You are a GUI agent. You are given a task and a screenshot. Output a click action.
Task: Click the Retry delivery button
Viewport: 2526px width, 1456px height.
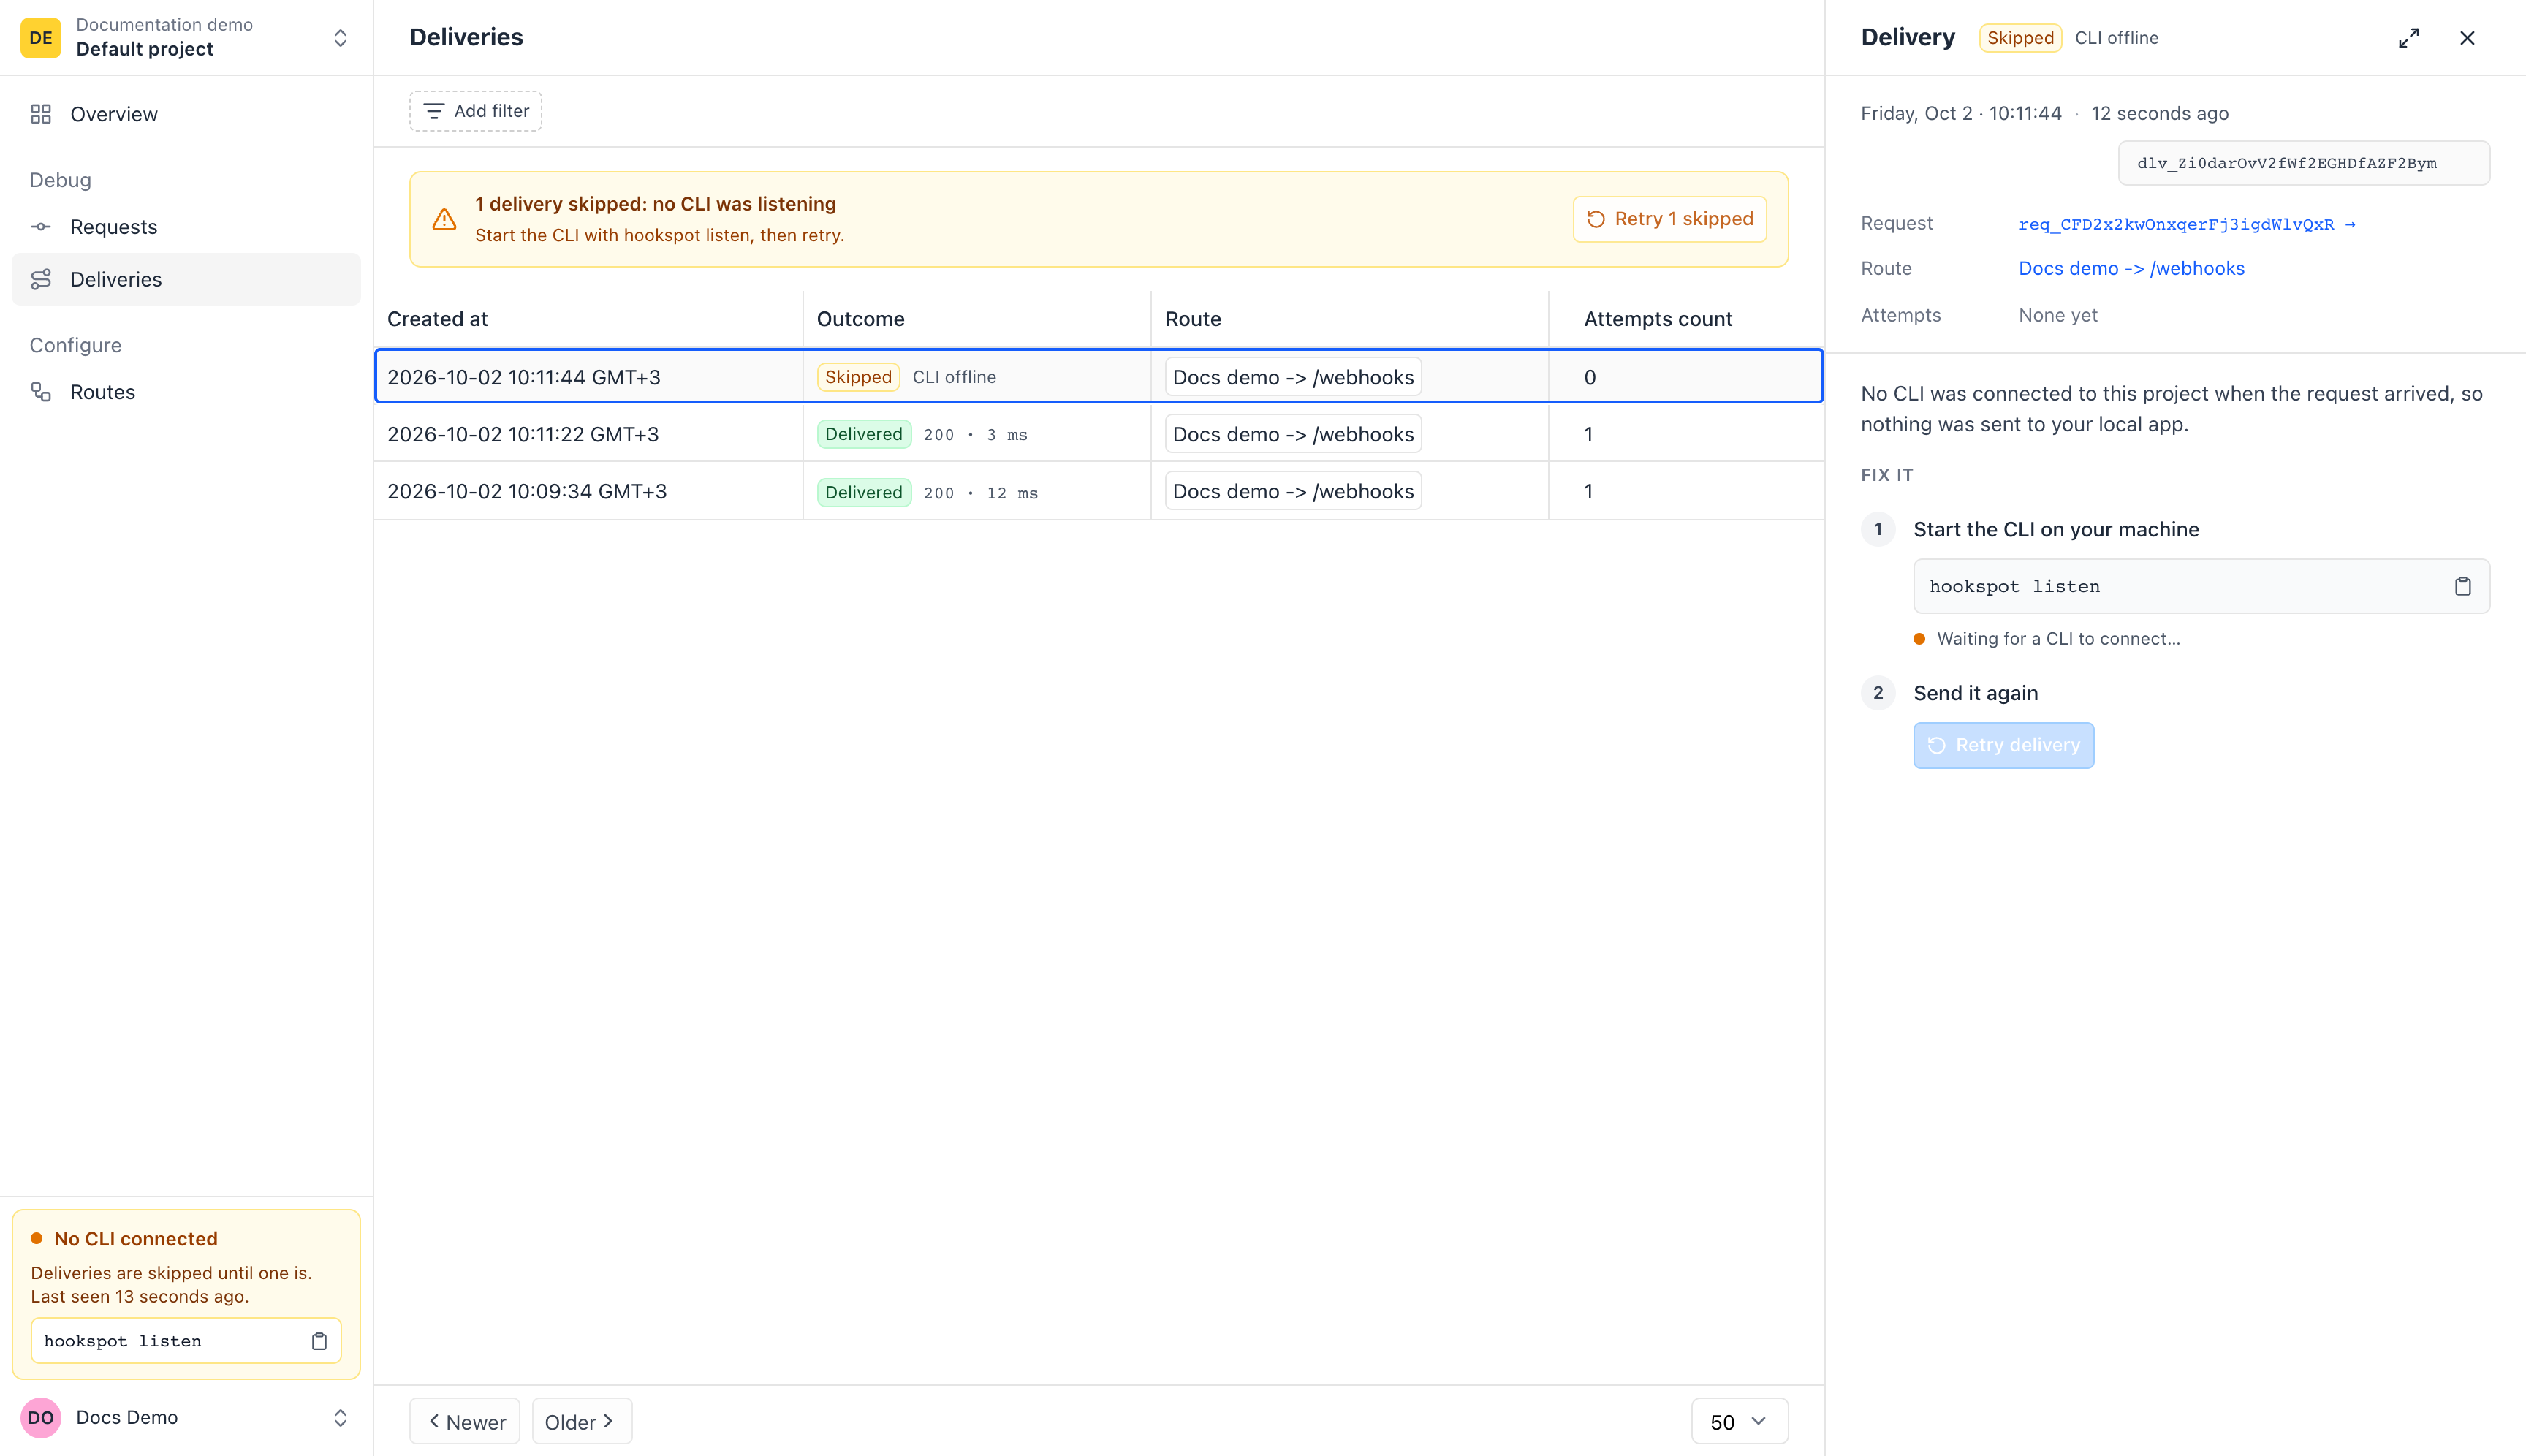click(2003, 745)
